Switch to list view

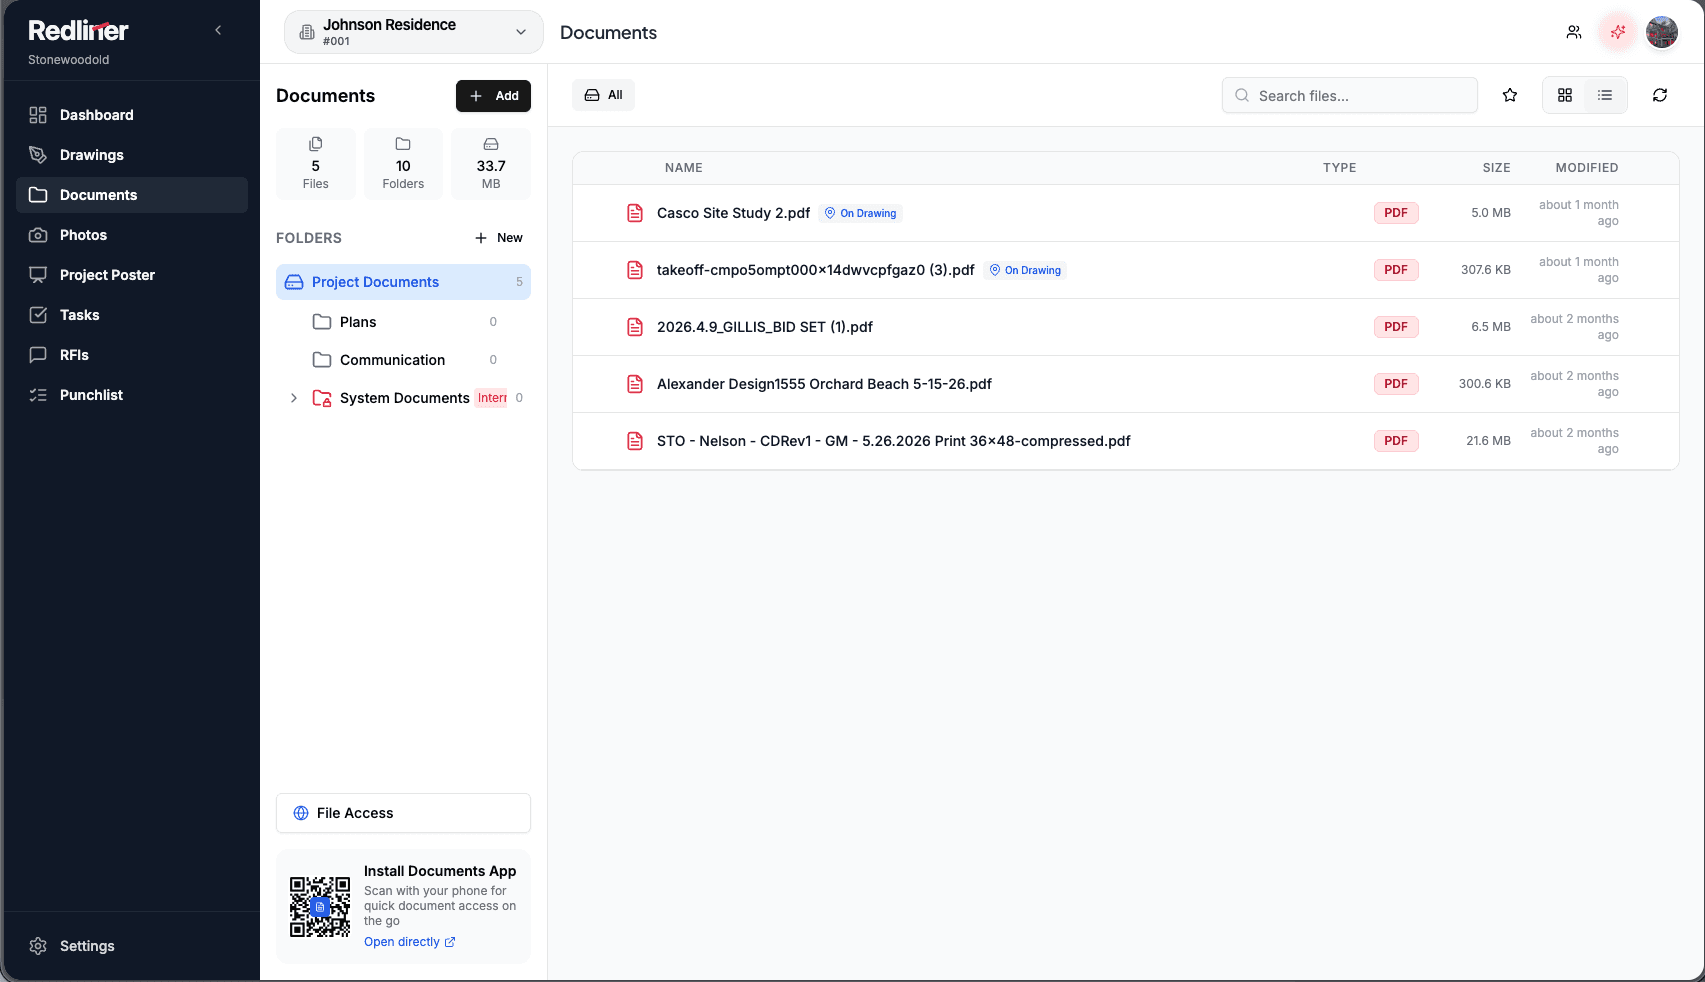(1605, 95)
